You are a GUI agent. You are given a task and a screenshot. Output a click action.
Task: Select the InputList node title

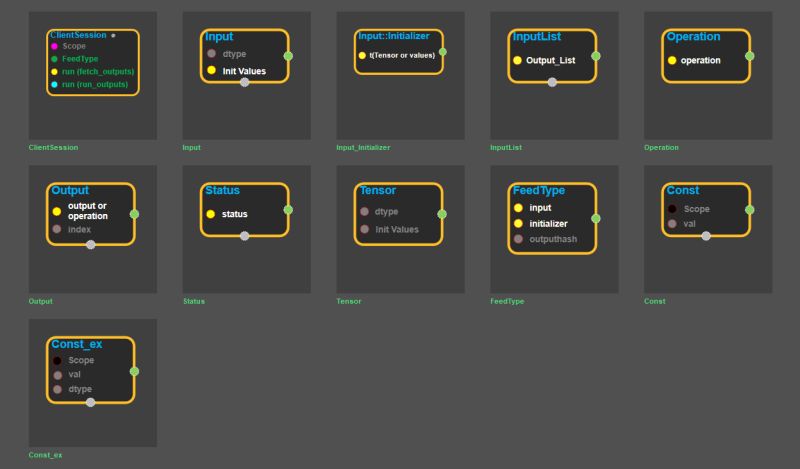pyautogui.click(x=537, y=37)
